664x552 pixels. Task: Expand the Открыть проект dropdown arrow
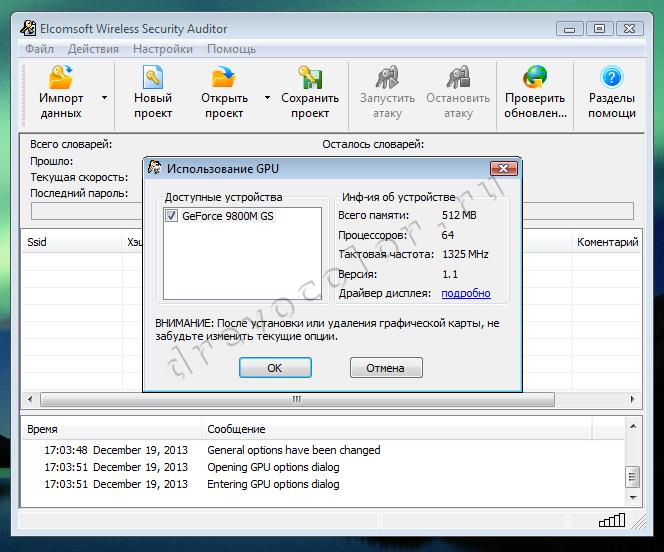[x=267, y=98]
